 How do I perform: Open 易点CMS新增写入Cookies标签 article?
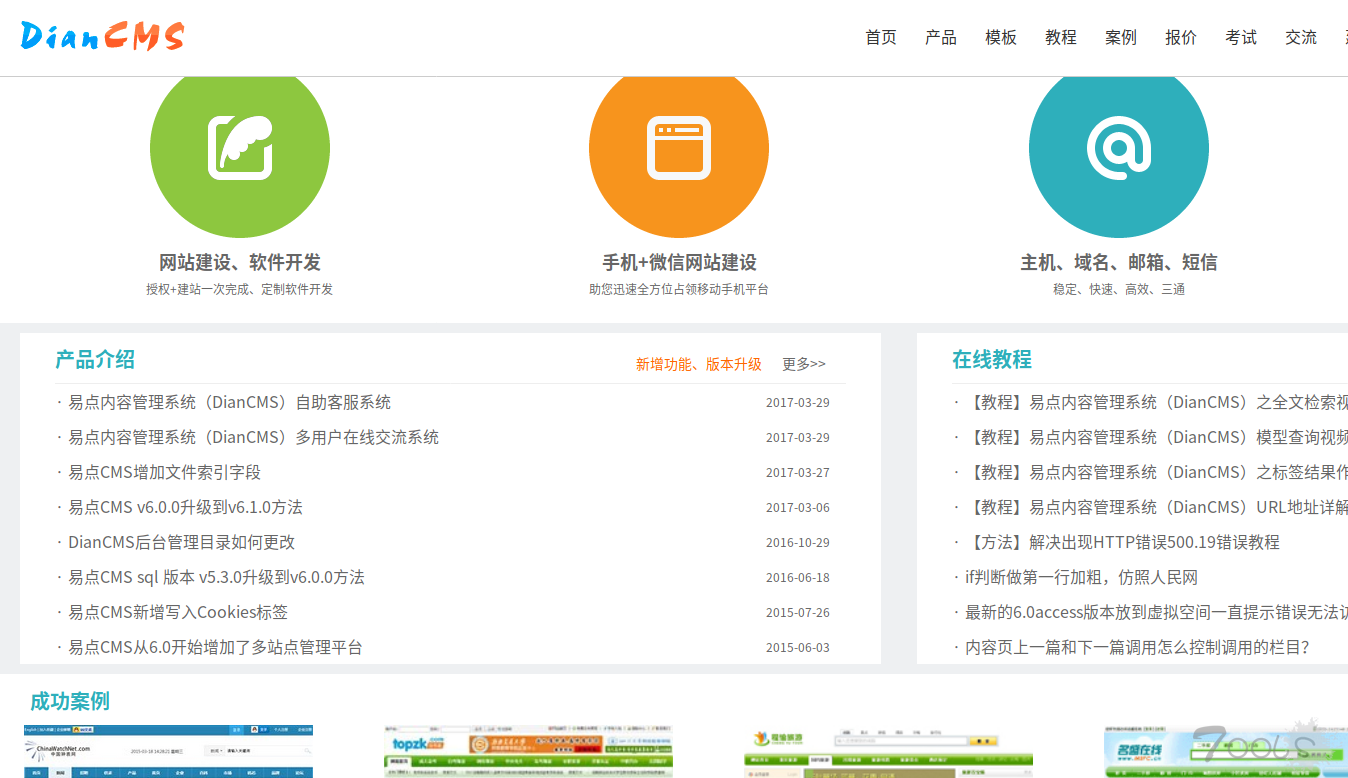(178, 612)
